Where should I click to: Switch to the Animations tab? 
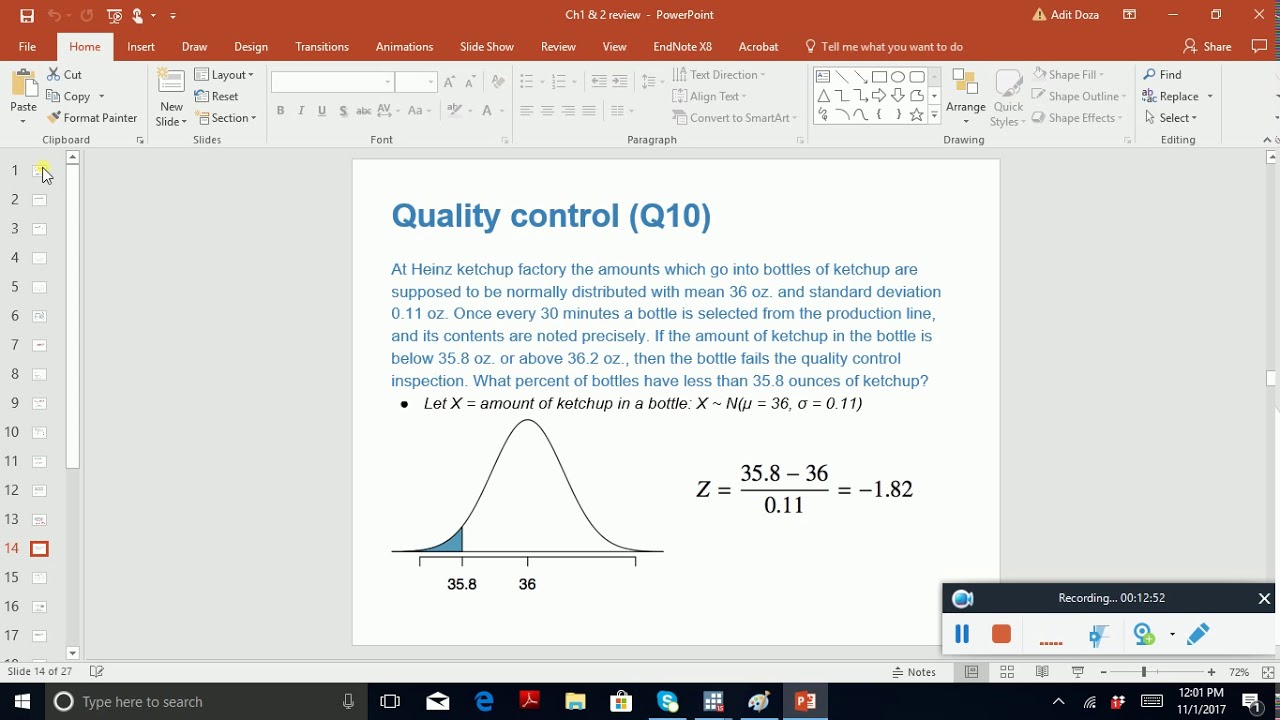point(404,47)
